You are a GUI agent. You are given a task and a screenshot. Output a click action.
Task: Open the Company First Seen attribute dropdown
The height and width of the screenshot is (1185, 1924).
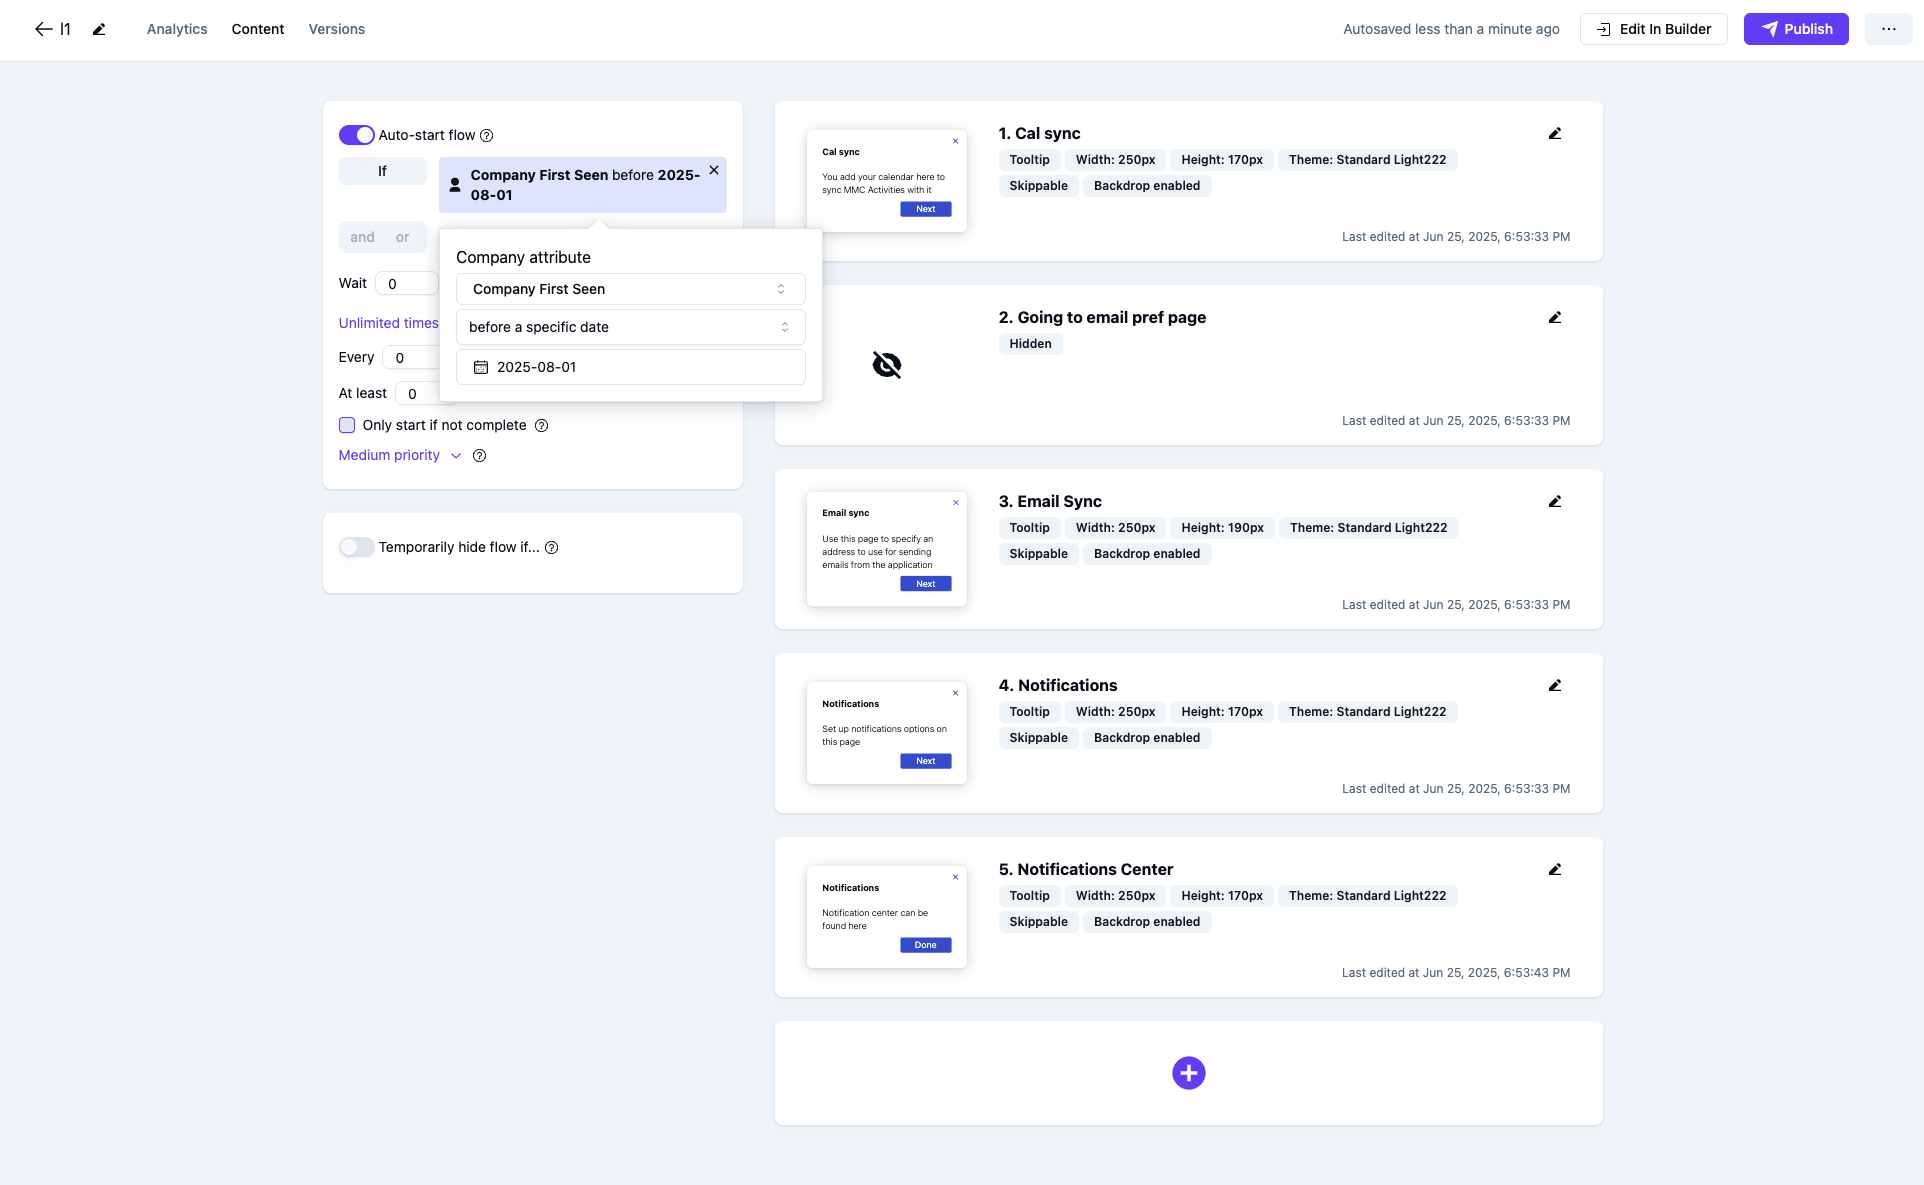pyautogui.click(x=630, y=289)
